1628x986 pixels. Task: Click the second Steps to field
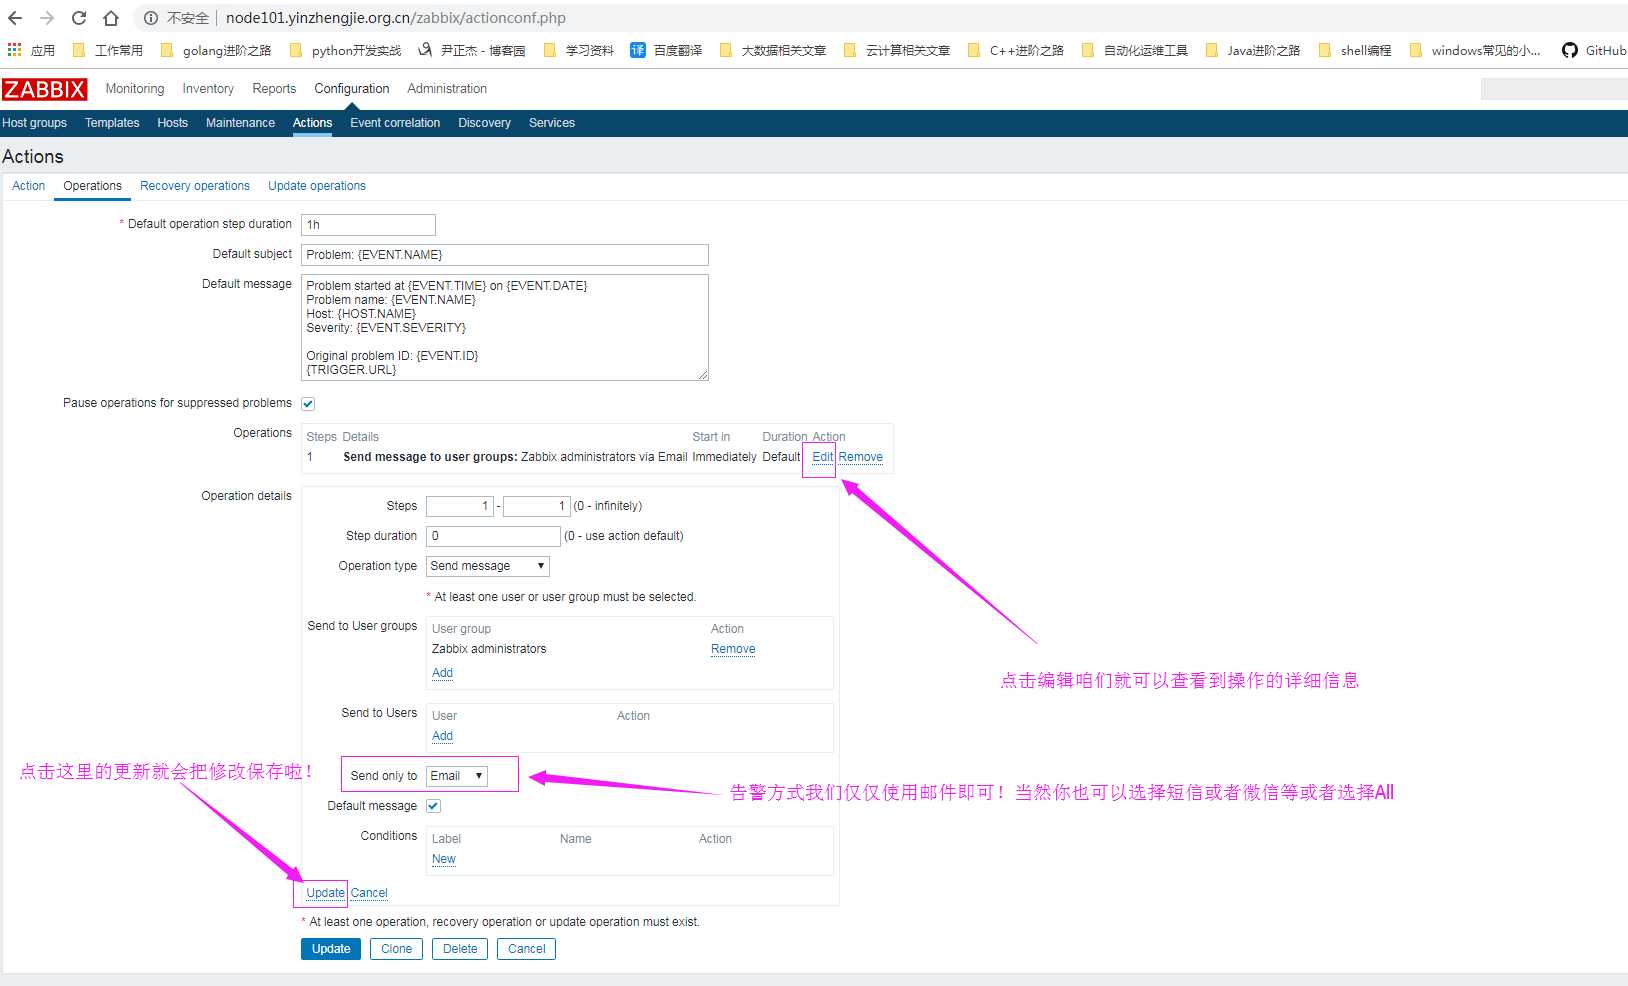pos(537,506)
